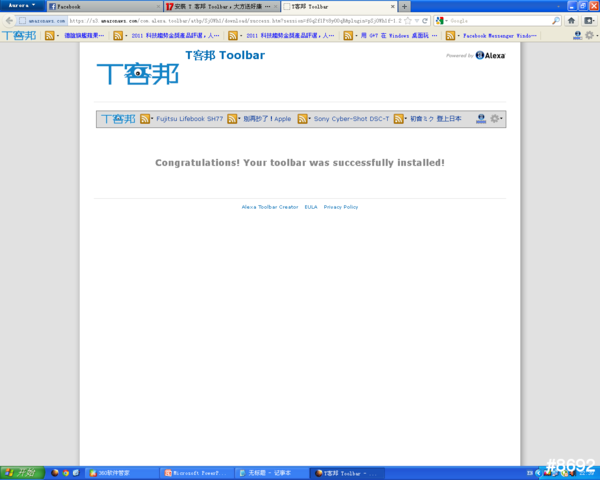
Task: Click the Google search input box
Action: coord(500,21)
